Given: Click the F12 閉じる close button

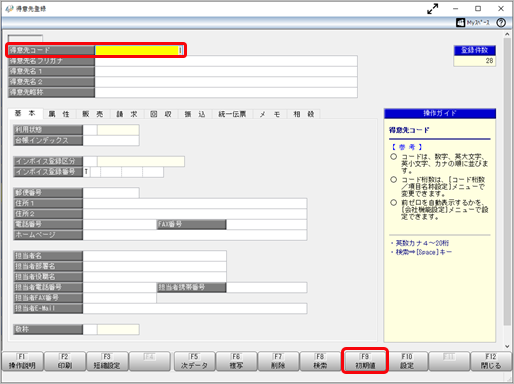Looking at the screenshot, I should [x=491, y=361].
